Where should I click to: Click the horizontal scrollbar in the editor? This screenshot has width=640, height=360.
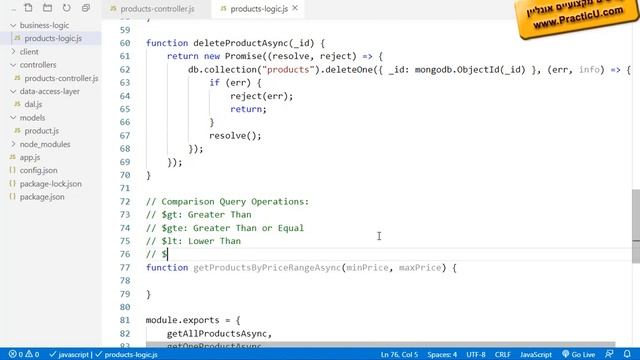[380, 345]
